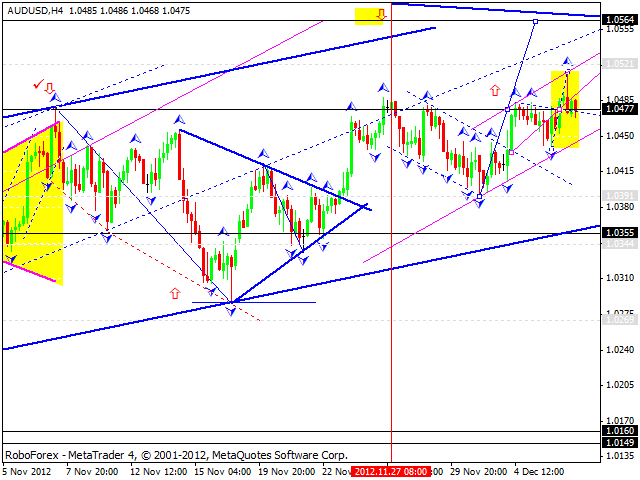Image resolution: width=640 pixels, height=480 pixels.
Task: Click the yellow rectangle over the latest candles
Action: 565,110
